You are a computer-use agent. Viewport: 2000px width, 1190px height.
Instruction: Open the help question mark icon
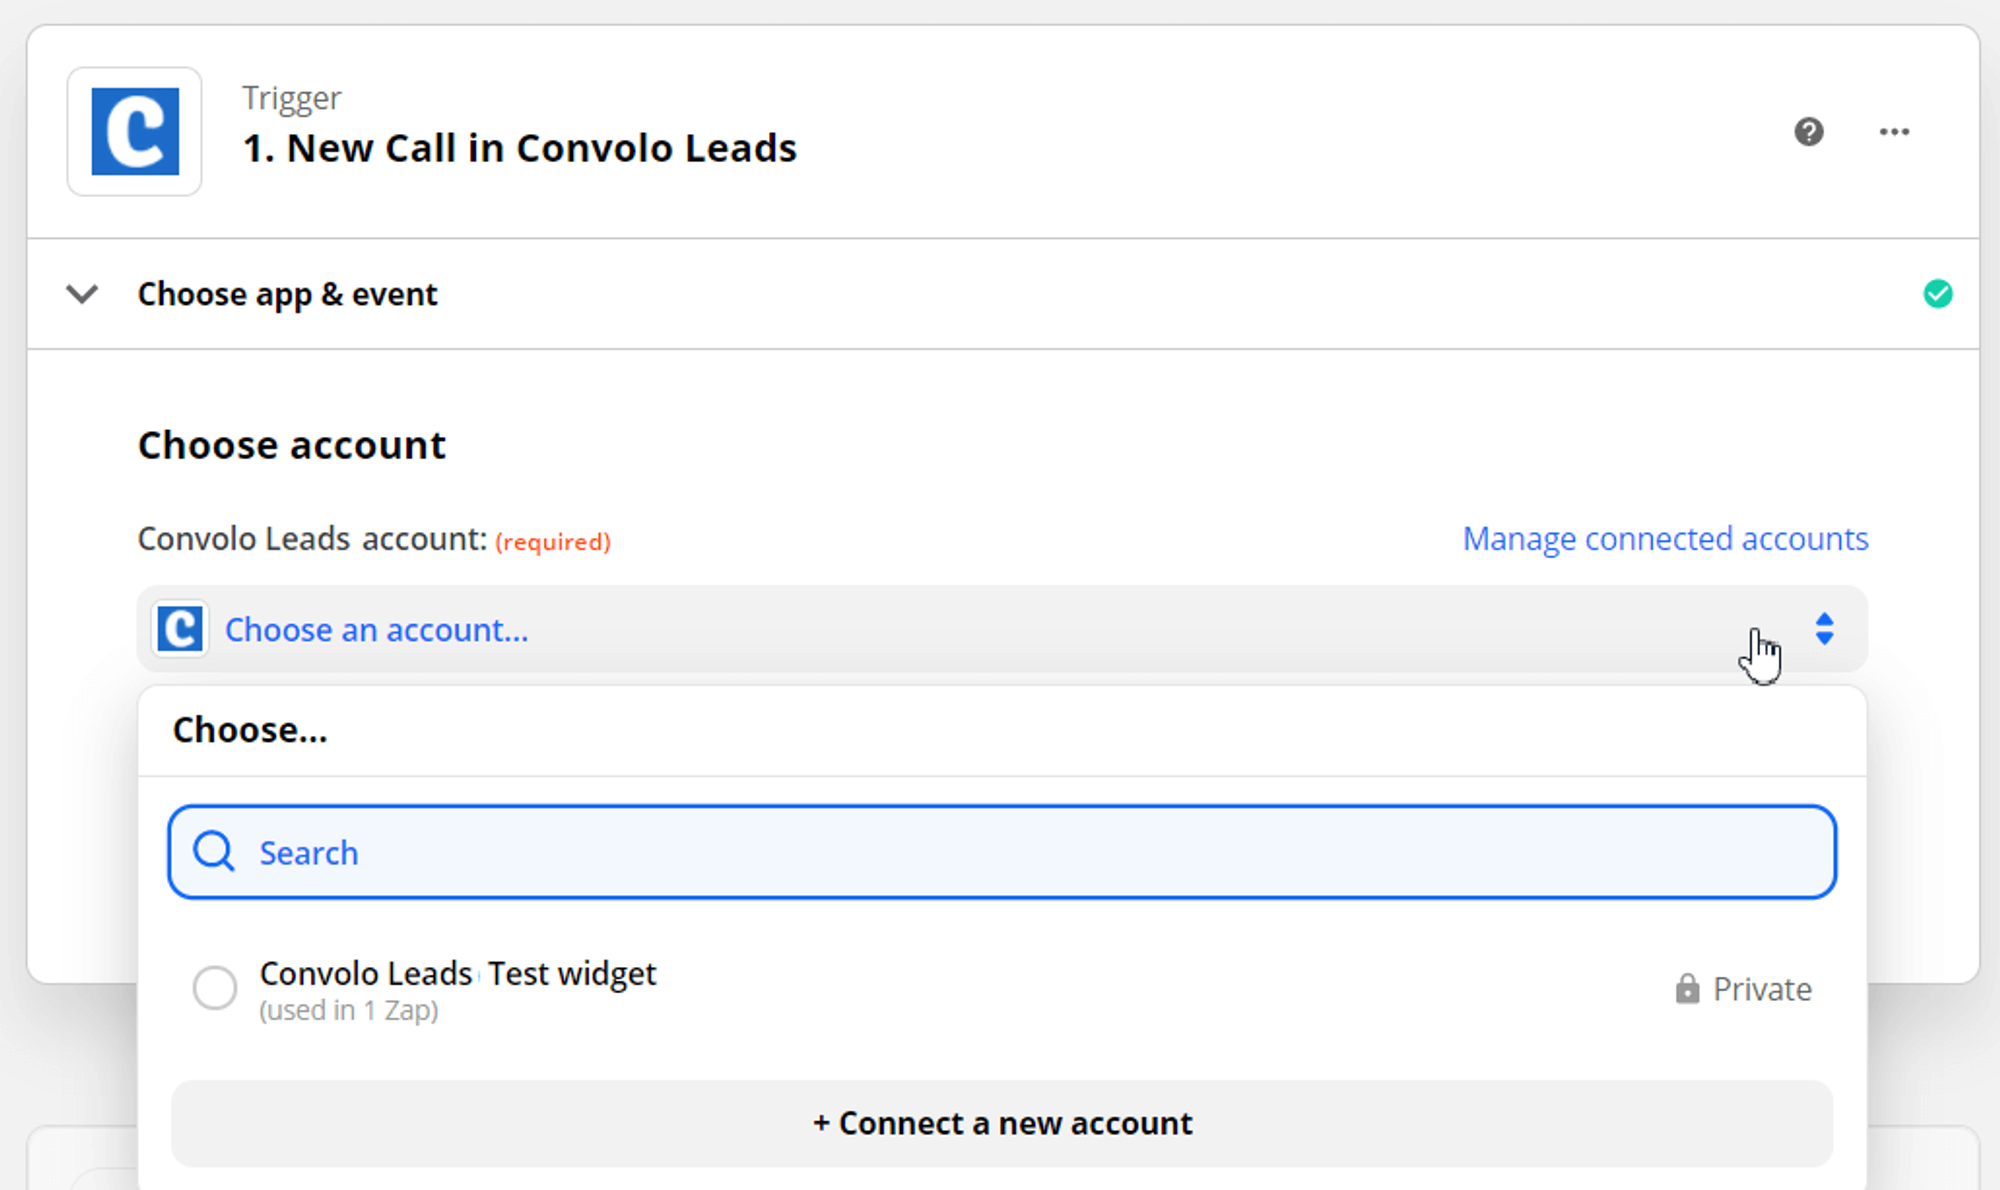(x=1808, y=132)
